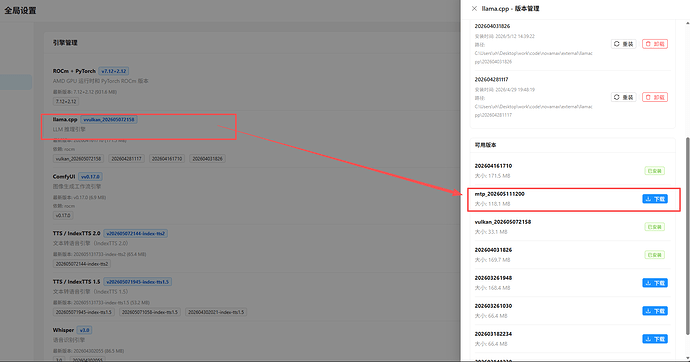Select size text 大小: 33.1 MB
Screen dimensions: 690x362
tap(491, 232)
